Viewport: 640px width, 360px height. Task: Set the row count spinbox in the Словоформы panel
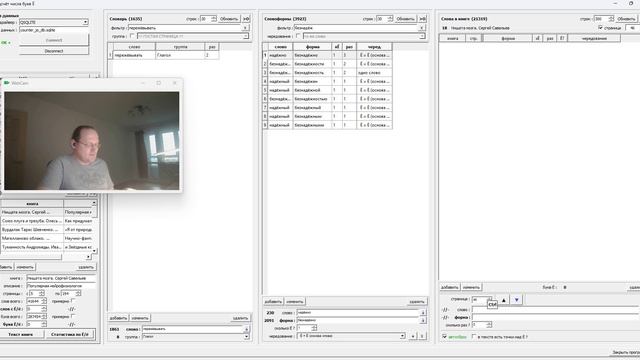pyautogui.click(x=384, y=19)
